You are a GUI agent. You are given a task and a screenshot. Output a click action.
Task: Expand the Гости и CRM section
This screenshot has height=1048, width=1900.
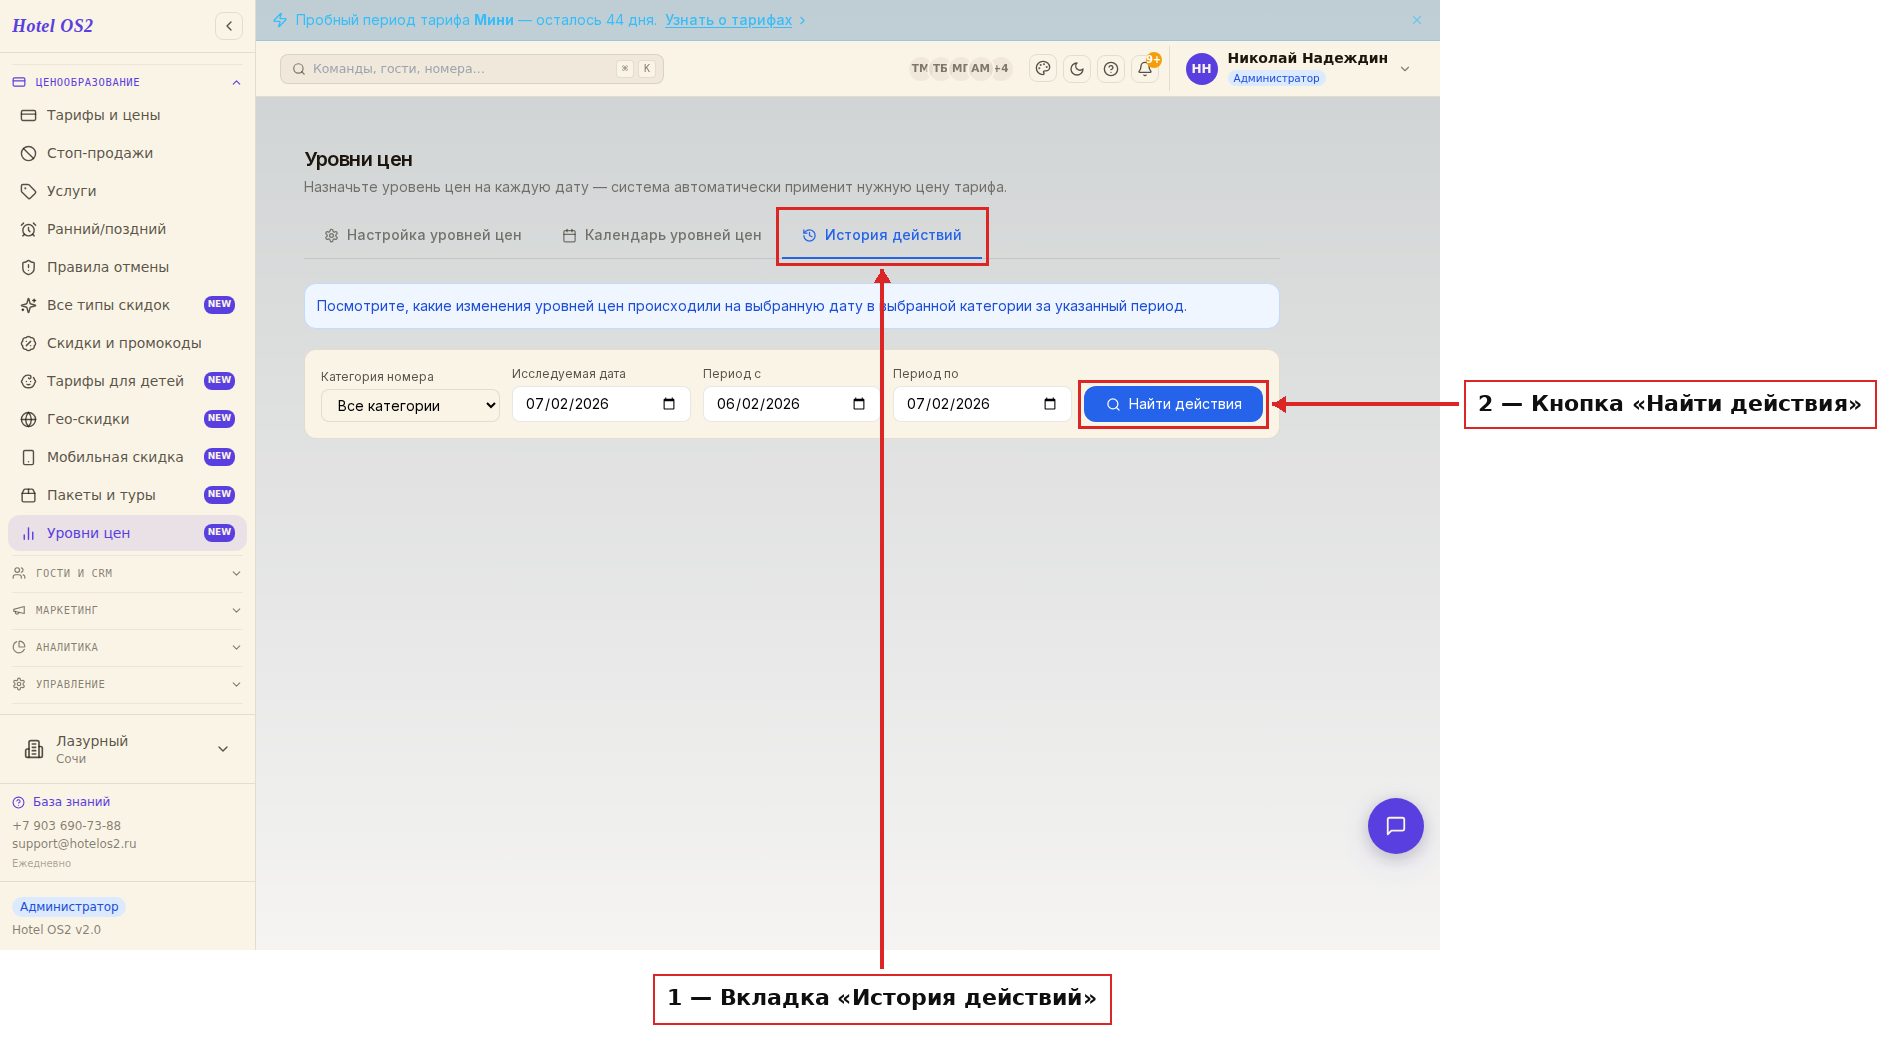click(x=127, y=573)
